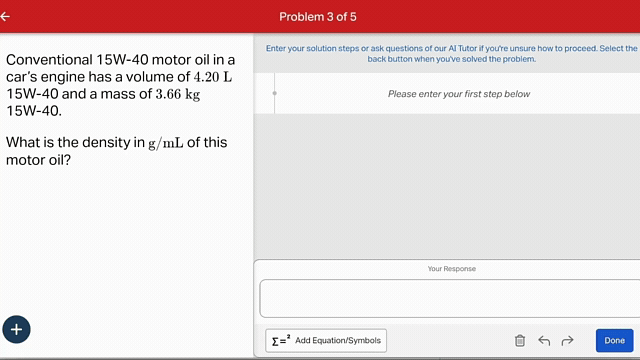
Task: Click the Problem 3 of 5 title
Action: click(x=318, y=17)
